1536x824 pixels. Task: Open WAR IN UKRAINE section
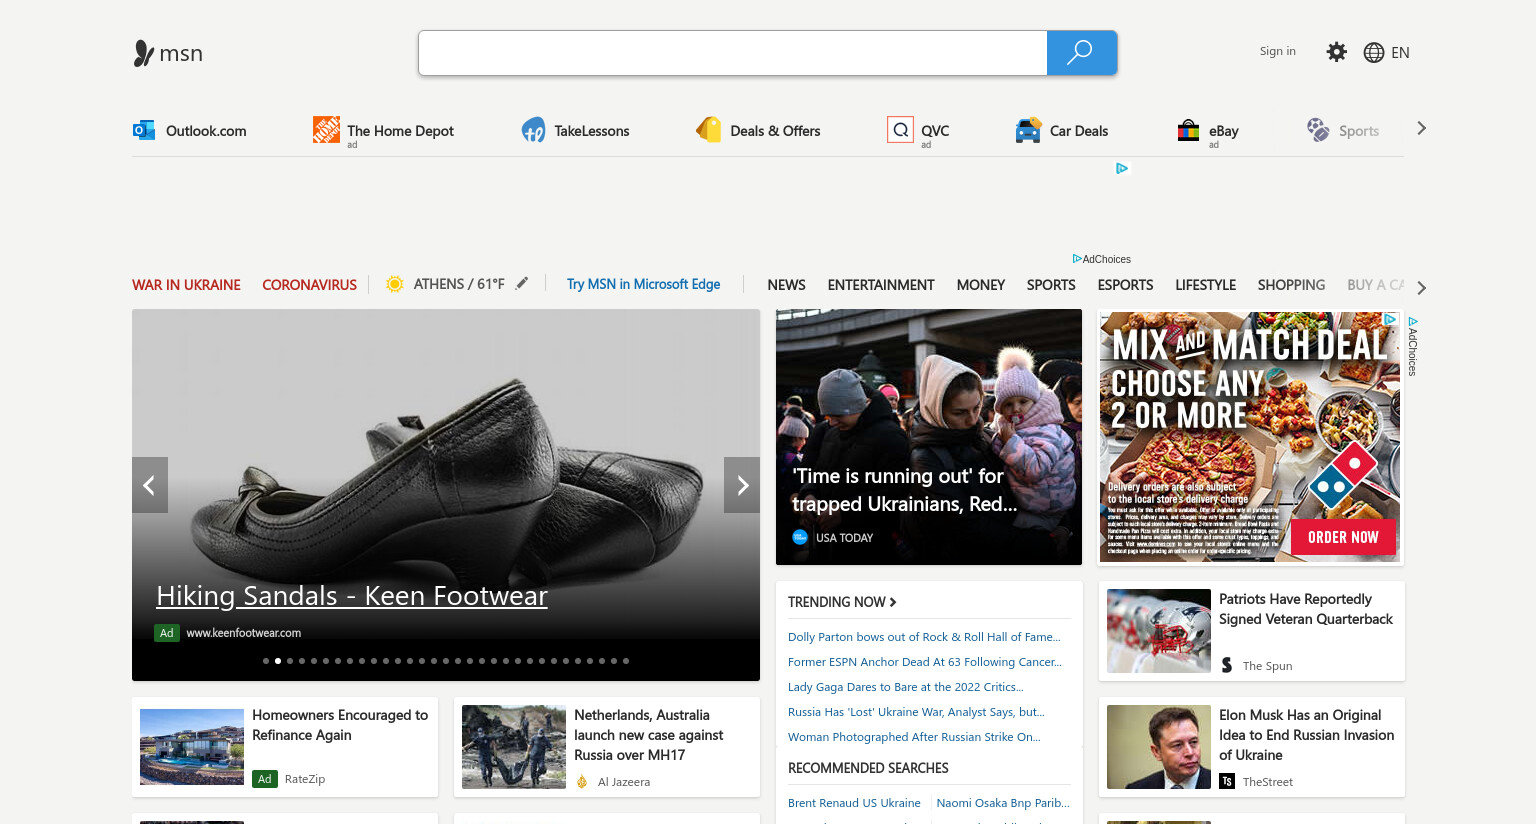coord(186,285)
